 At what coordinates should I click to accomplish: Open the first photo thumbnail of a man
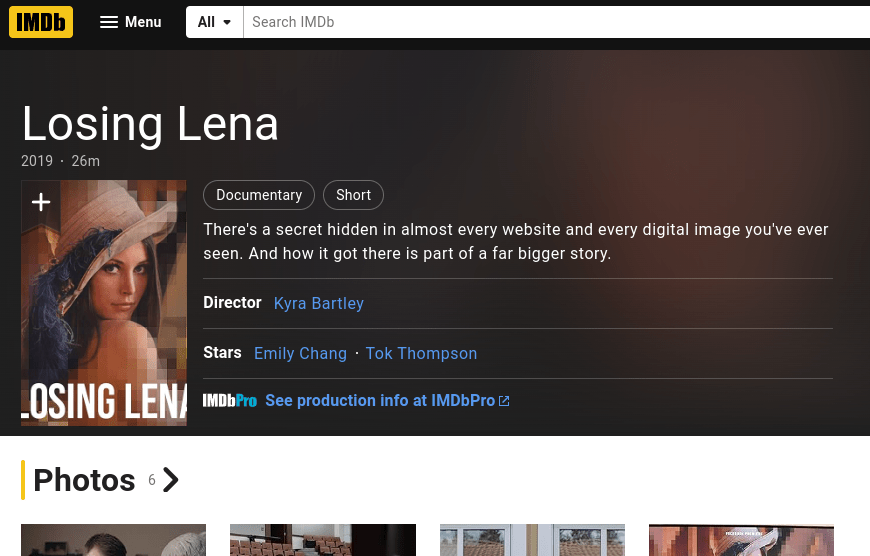[113, 540]
